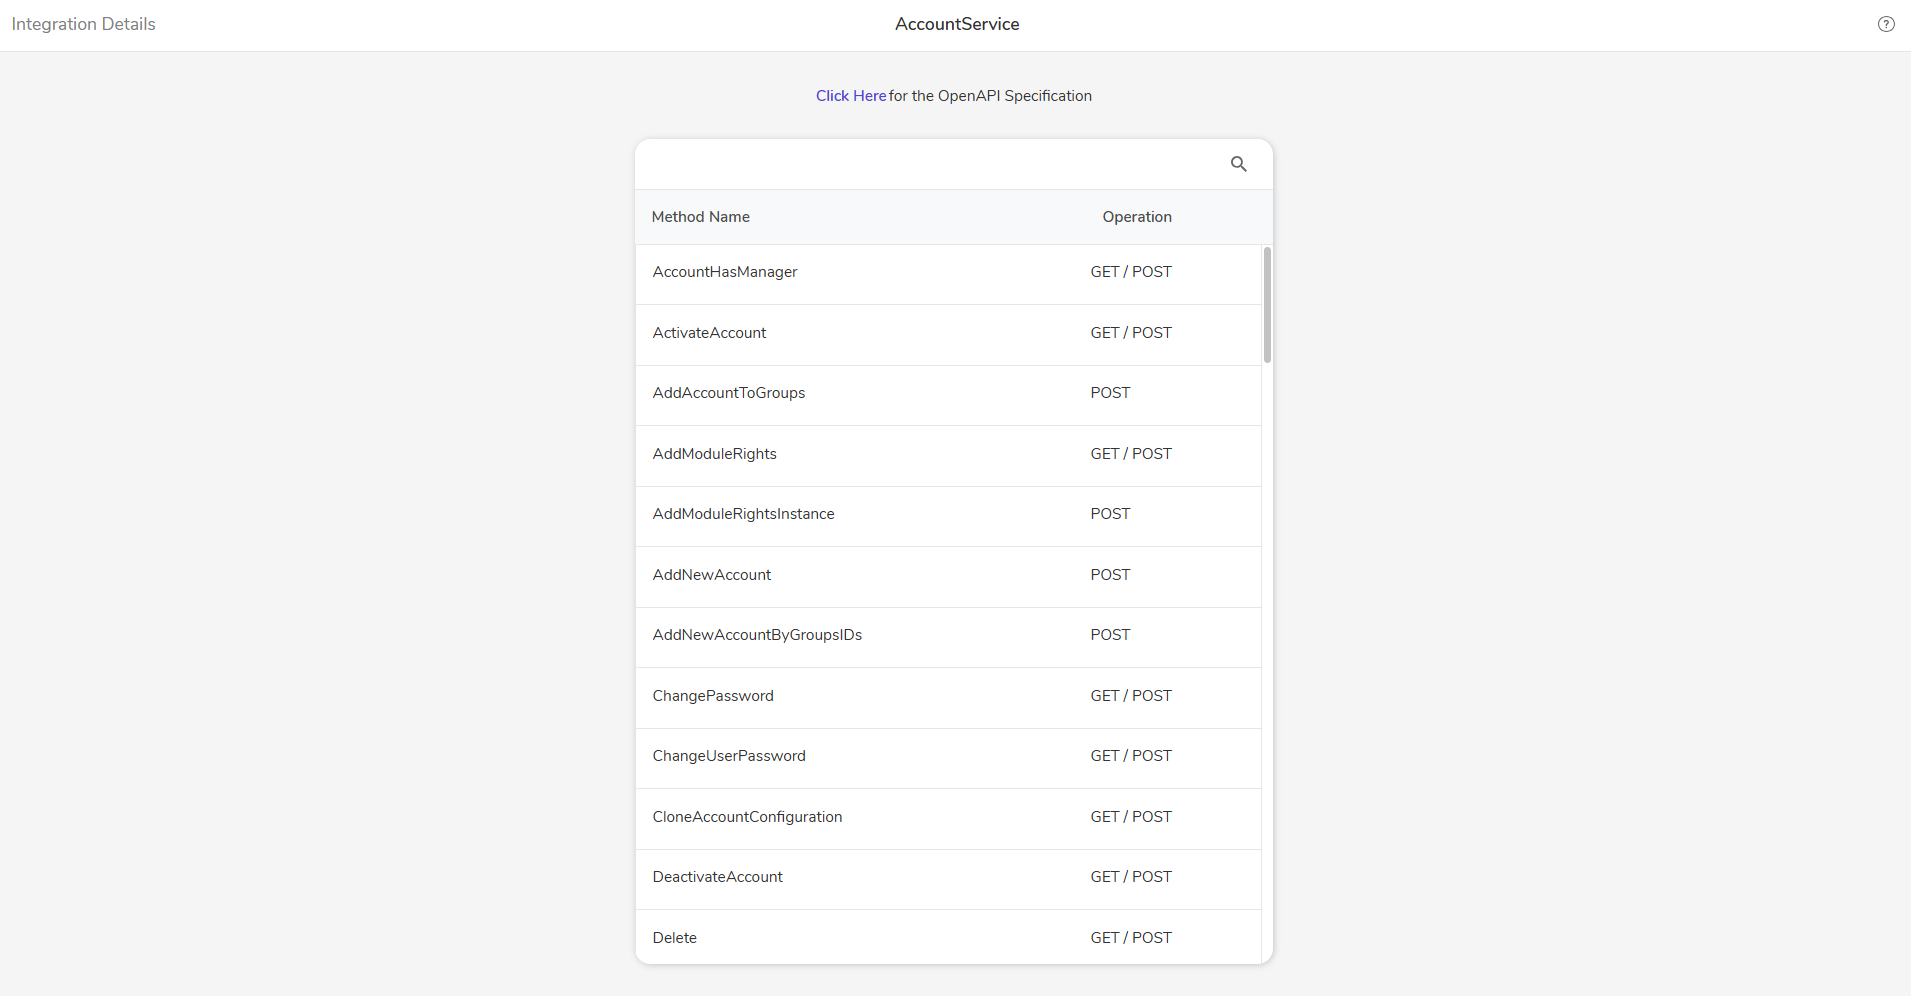Image resolution: width=1911 pixels, height=996 pixels.
Task: Select the DeactivateAccount method
Action: click(948, 879)
